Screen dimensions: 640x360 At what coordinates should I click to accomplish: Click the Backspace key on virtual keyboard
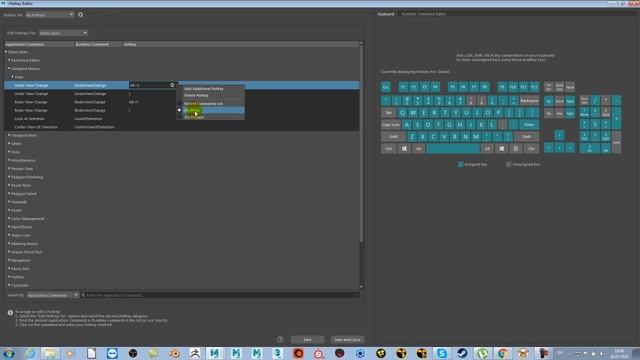pos(529,101)
